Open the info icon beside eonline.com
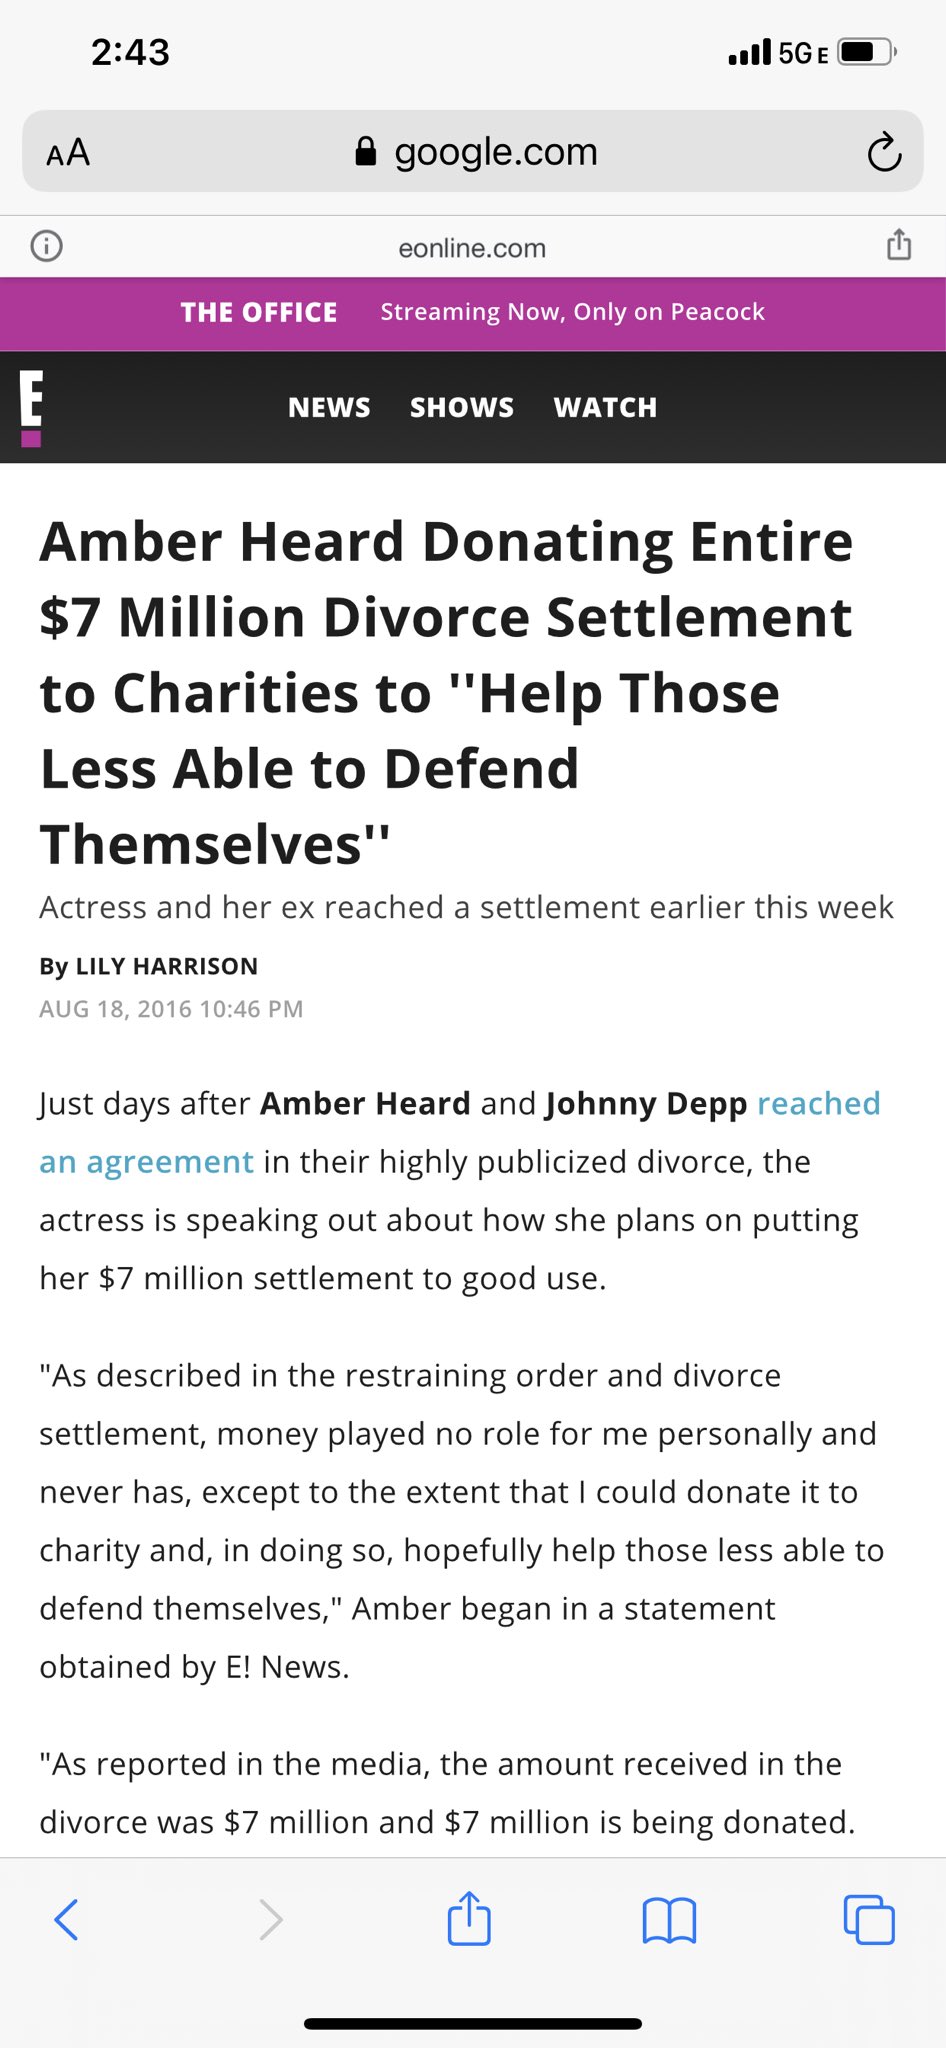This screenshot has height=2048, width=946. click(46, 246)
